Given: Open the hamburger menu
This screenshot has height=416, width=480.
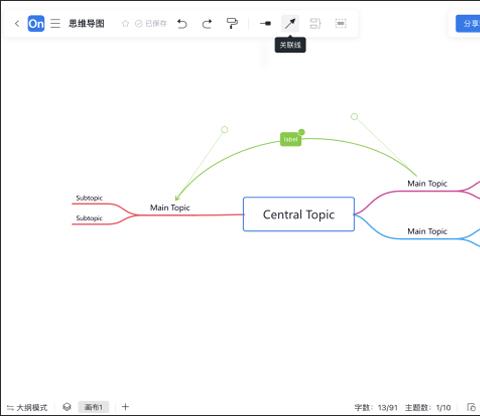Looking at the screenshot, I should pos(55,24).
